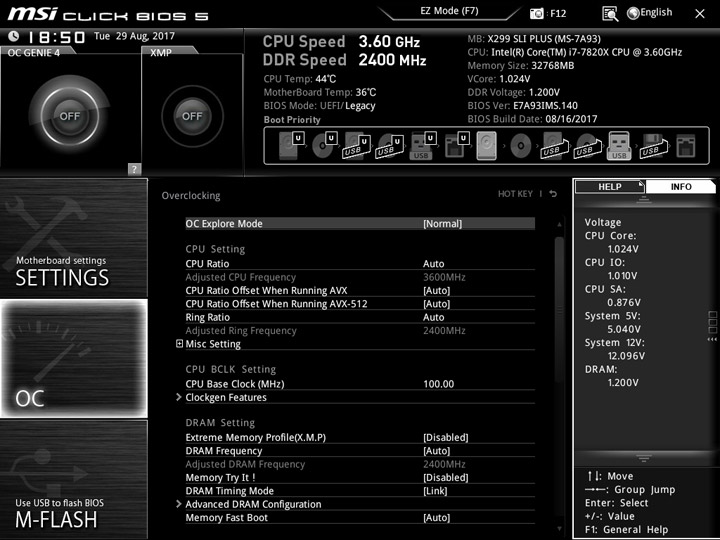Select highlighted legacy USB key boot icon
This screenshot has height=540, width=720.
(x=619, y=146)
